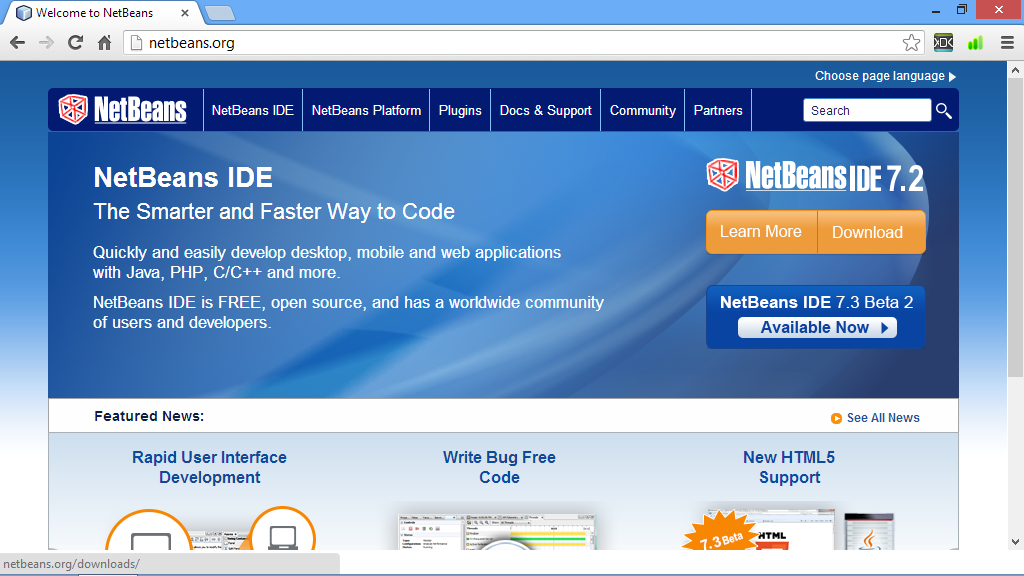Open the Write Bug Free Code article
The width and height of the screenshot is (1024, 576).
(x=500, y=467)
